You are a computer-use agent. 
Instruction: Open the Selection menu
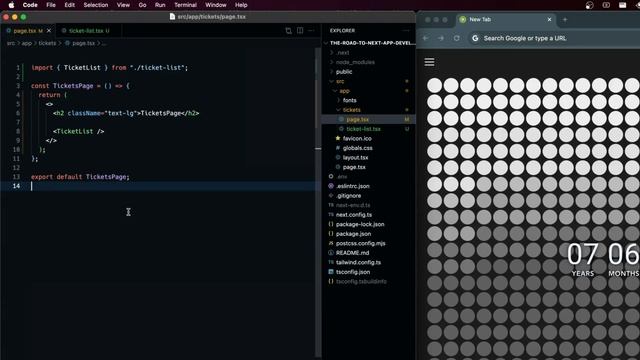[x=96, y=5]
